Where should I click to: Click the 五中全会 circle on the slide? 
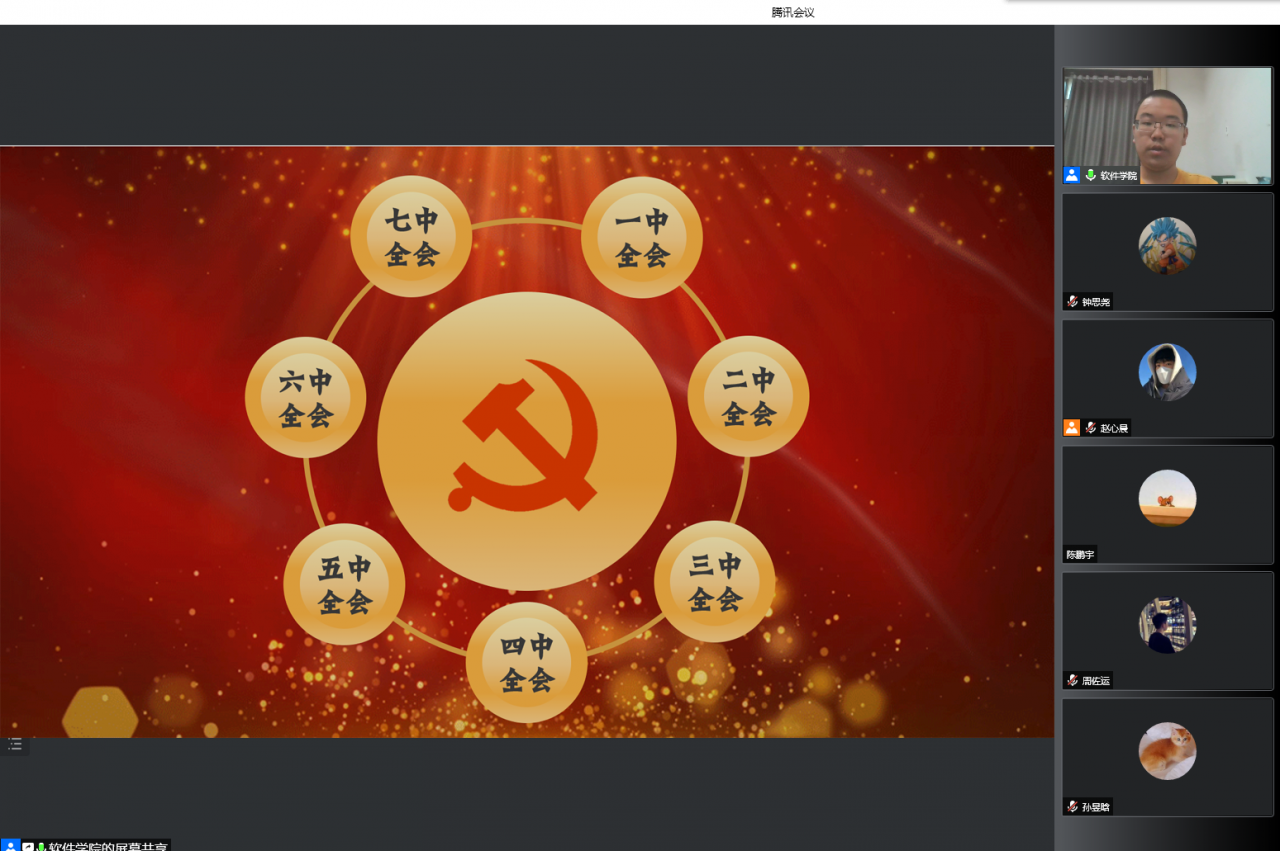point(344,584)
